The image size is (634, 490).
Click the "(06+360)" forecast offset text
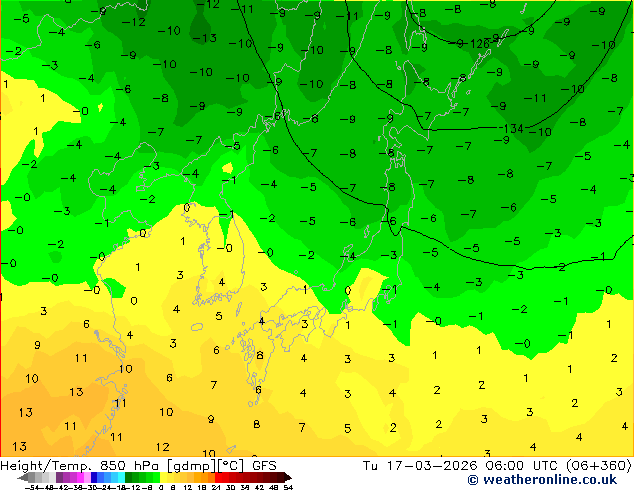[600, 466]
